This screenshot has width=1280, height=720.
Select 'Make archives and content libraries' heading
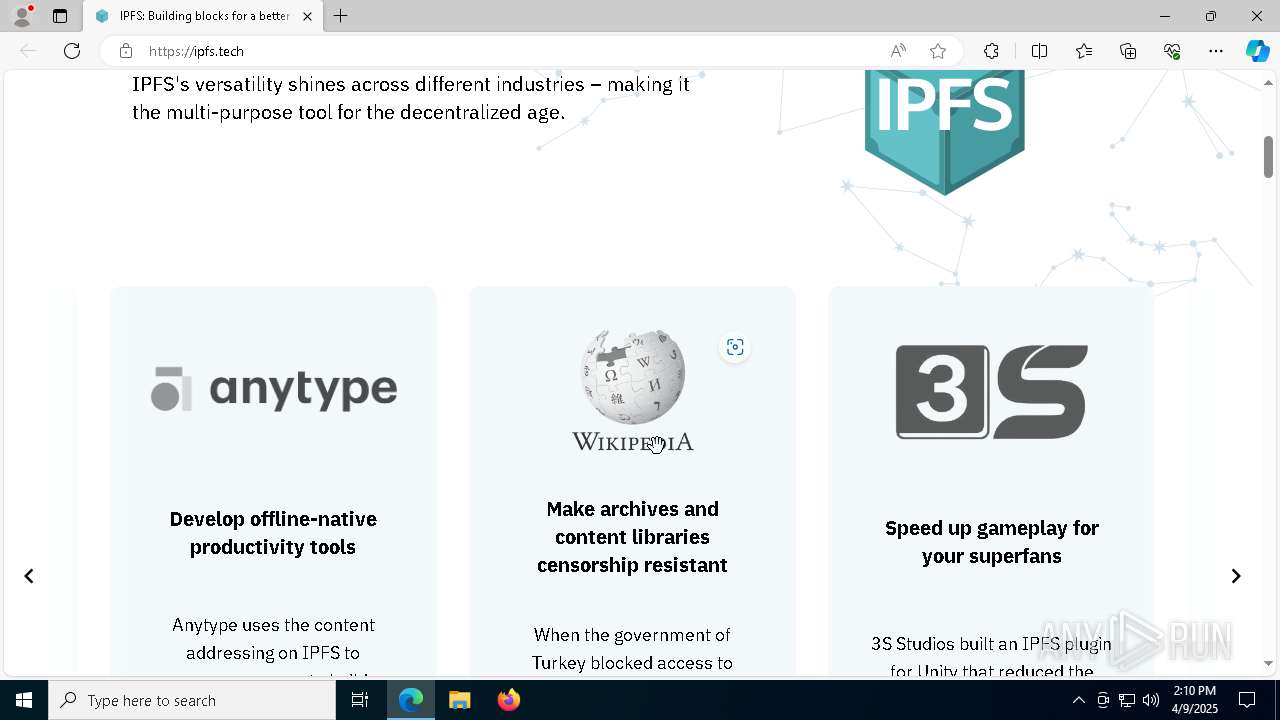(x=632, y=537)
